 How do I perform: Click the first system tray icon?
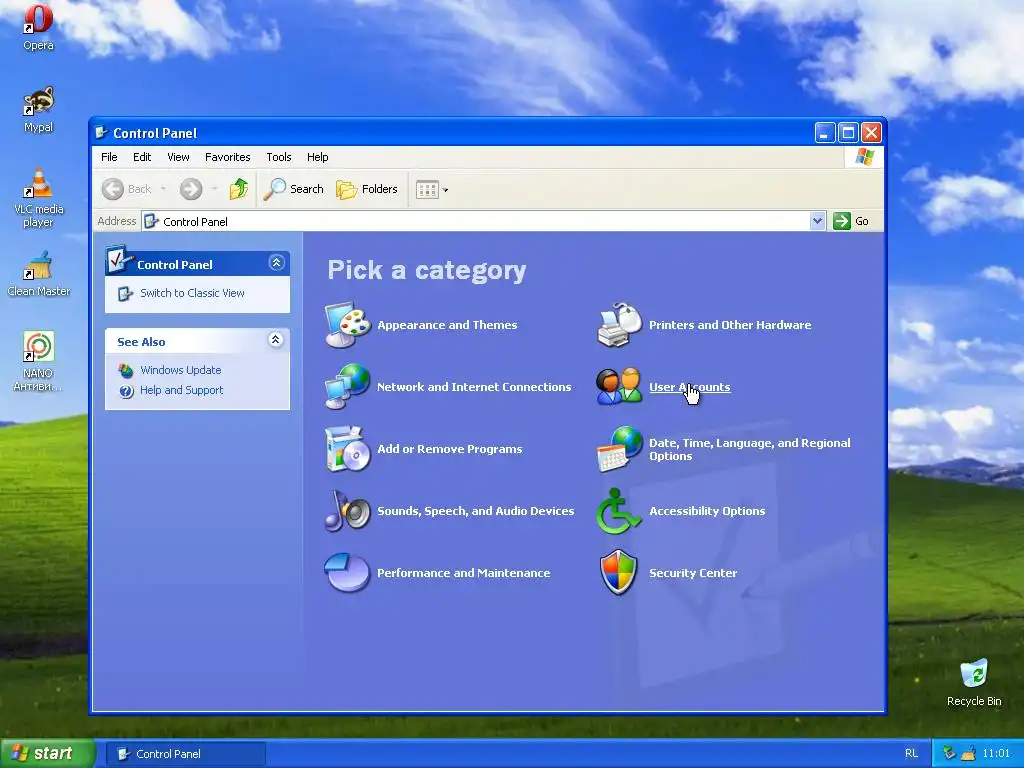[949, 754]
